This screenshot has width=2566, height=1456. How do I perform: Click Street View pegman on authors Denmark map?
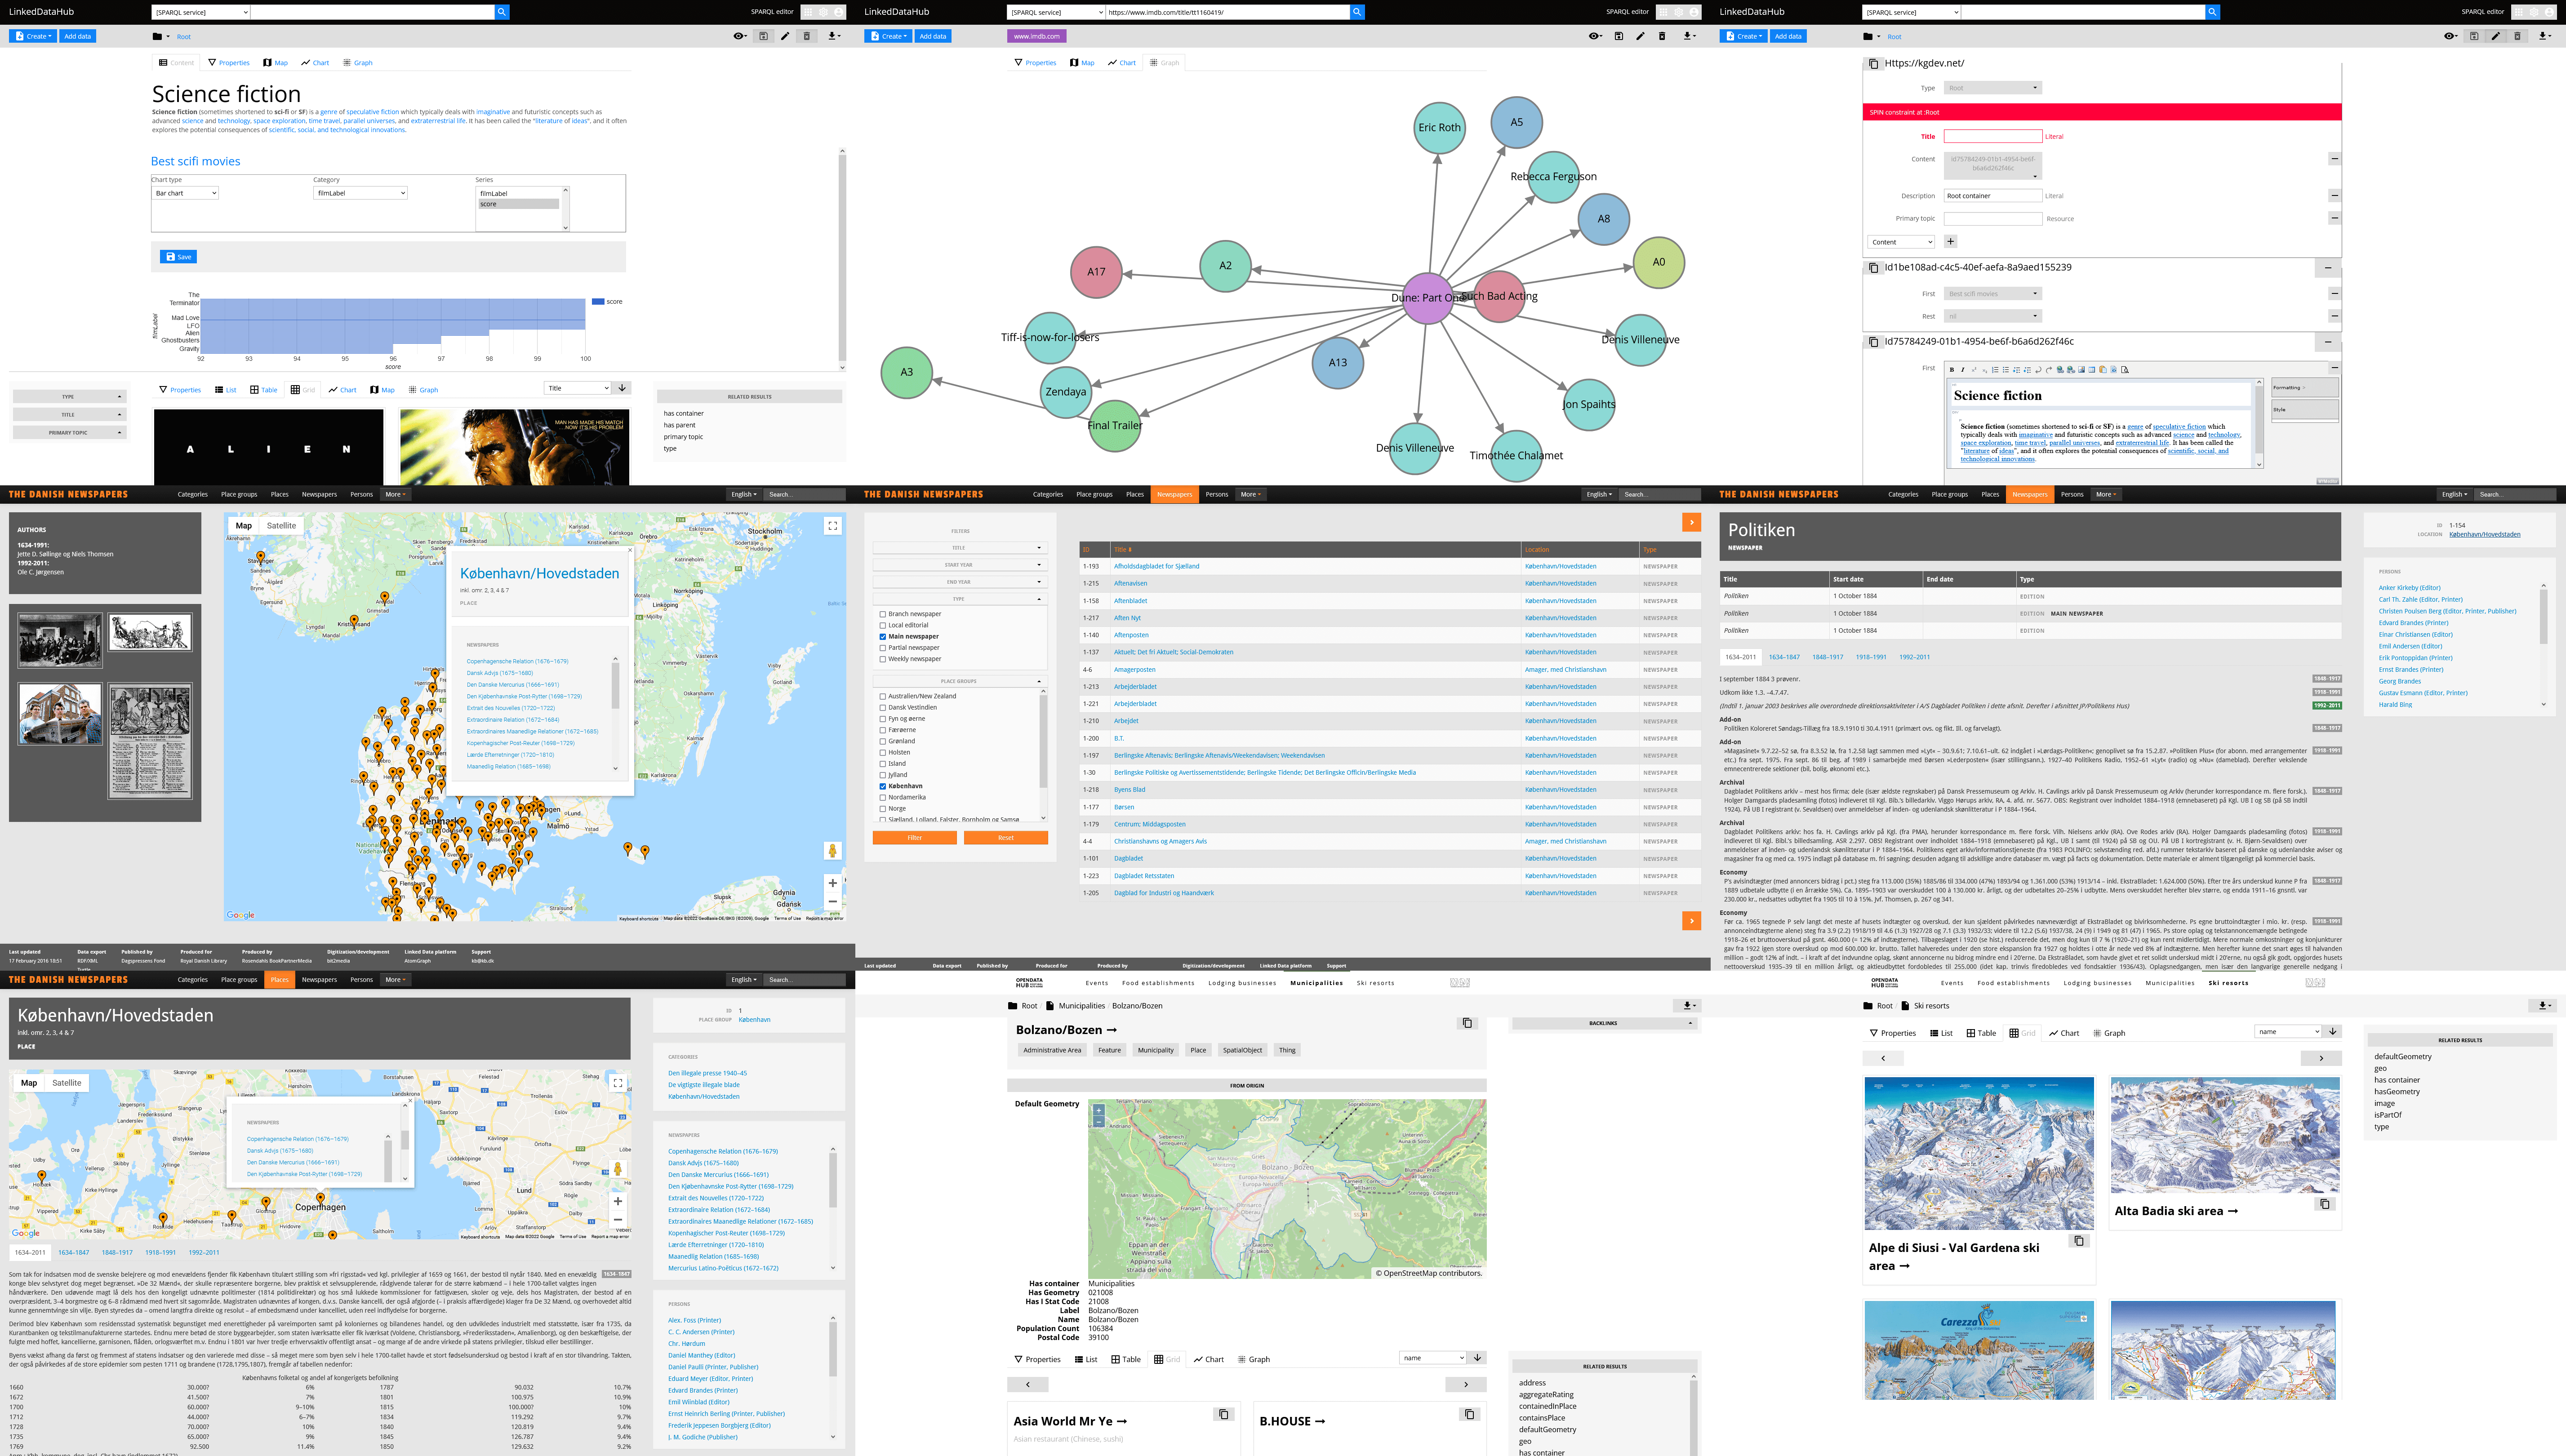pos(832,851)
